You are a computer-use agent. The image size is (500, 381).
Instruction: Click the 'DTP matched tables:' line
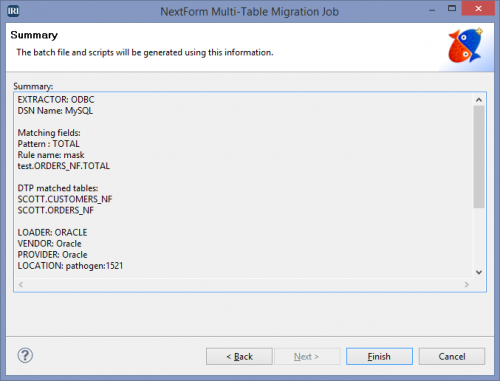tap(58, 188)
